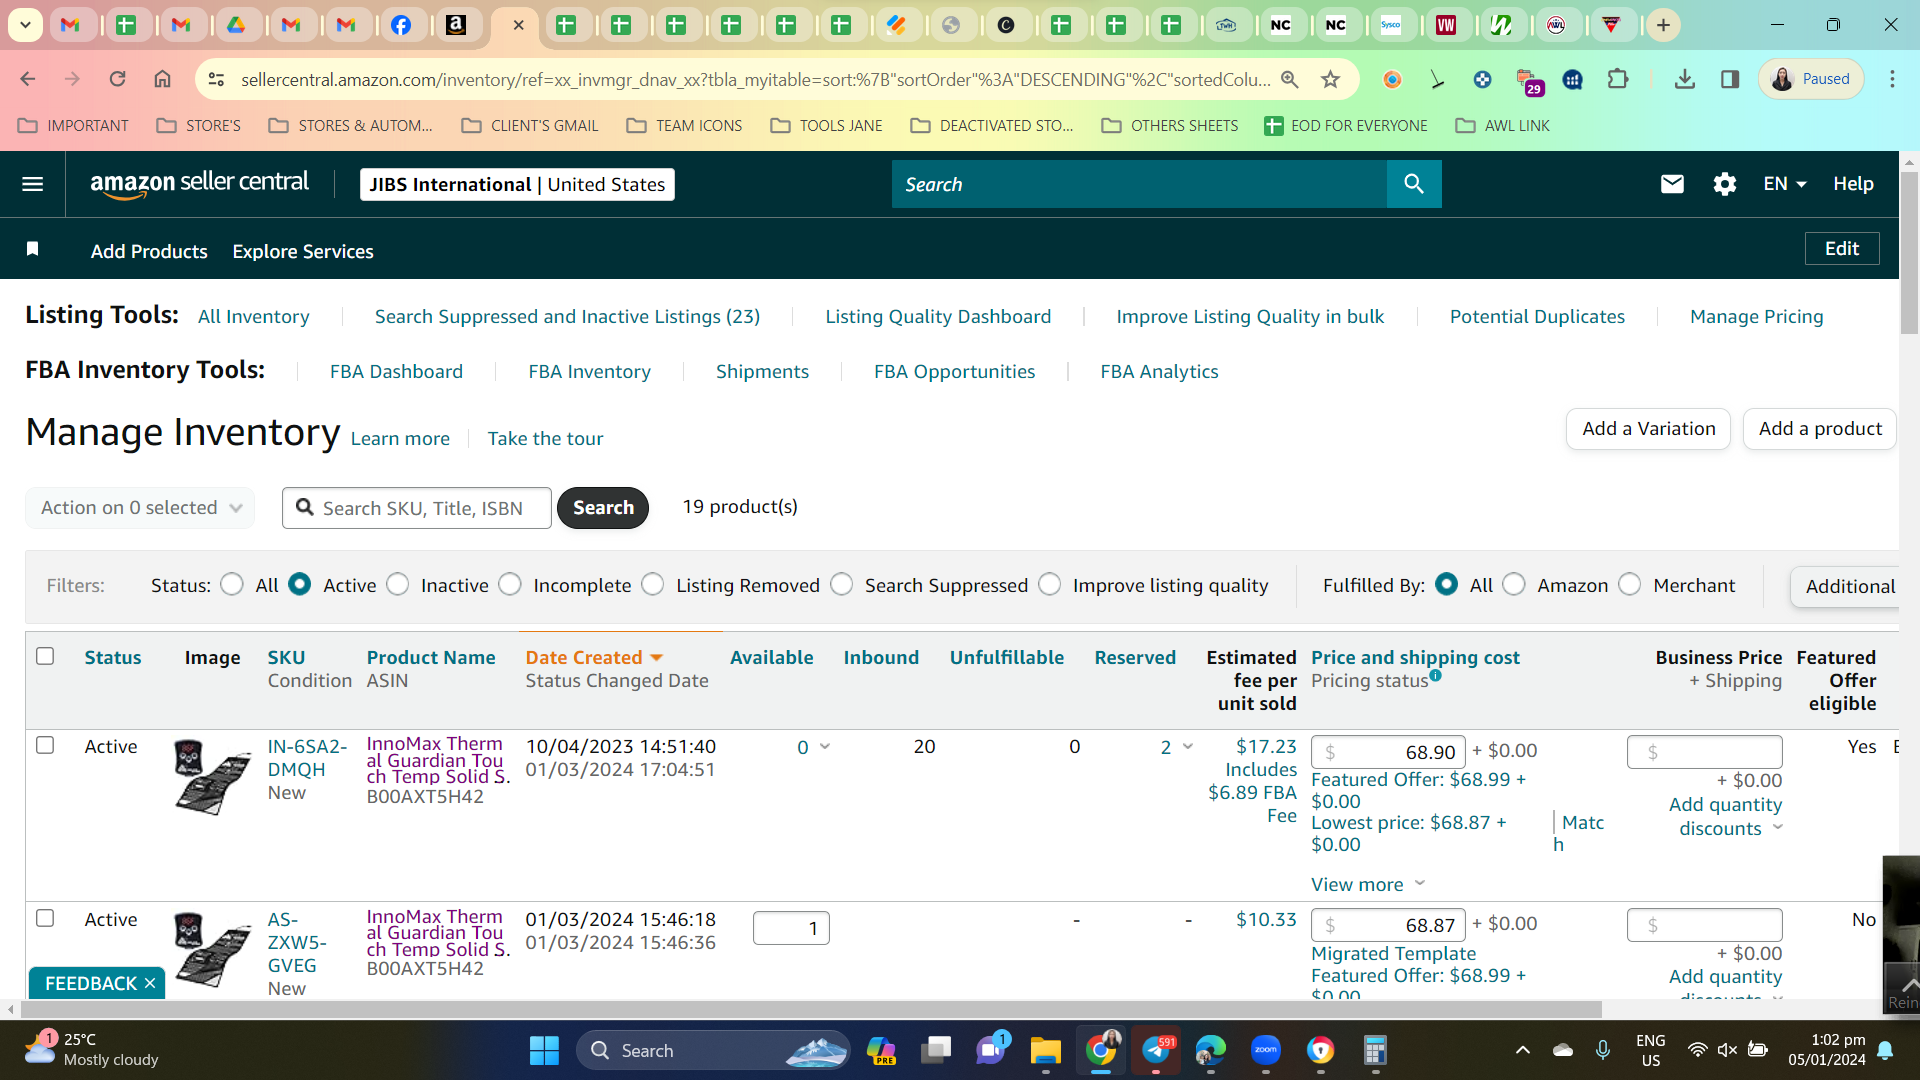Open the browser extensions puzzle icon
Image resolution: width=1920 pixels, height=1080 pixels.
pyautogui.click(x=1618, y=79)
